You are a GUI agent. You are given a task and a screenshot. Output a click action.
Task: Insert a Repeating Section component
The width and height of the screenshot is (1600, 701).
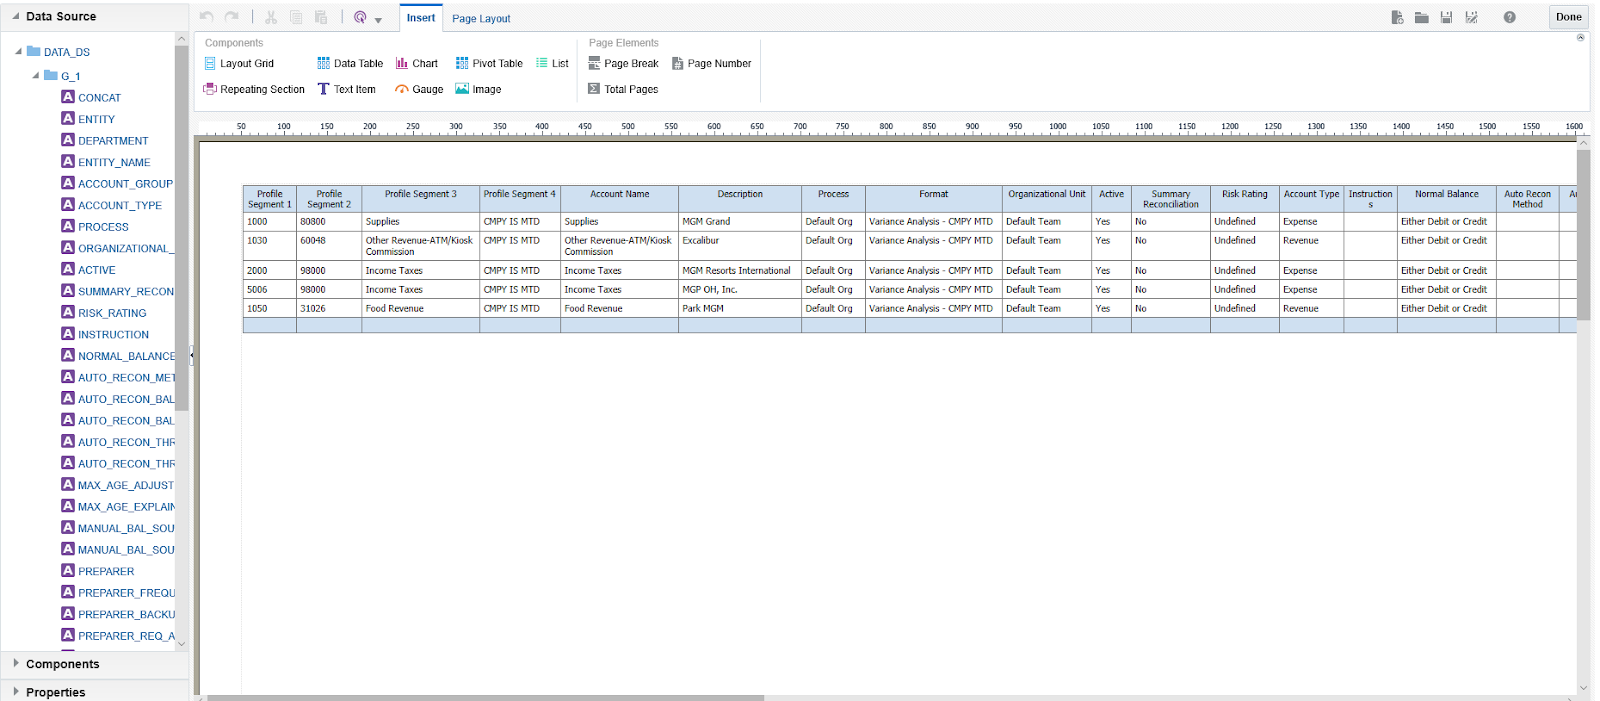coord(254,89)
